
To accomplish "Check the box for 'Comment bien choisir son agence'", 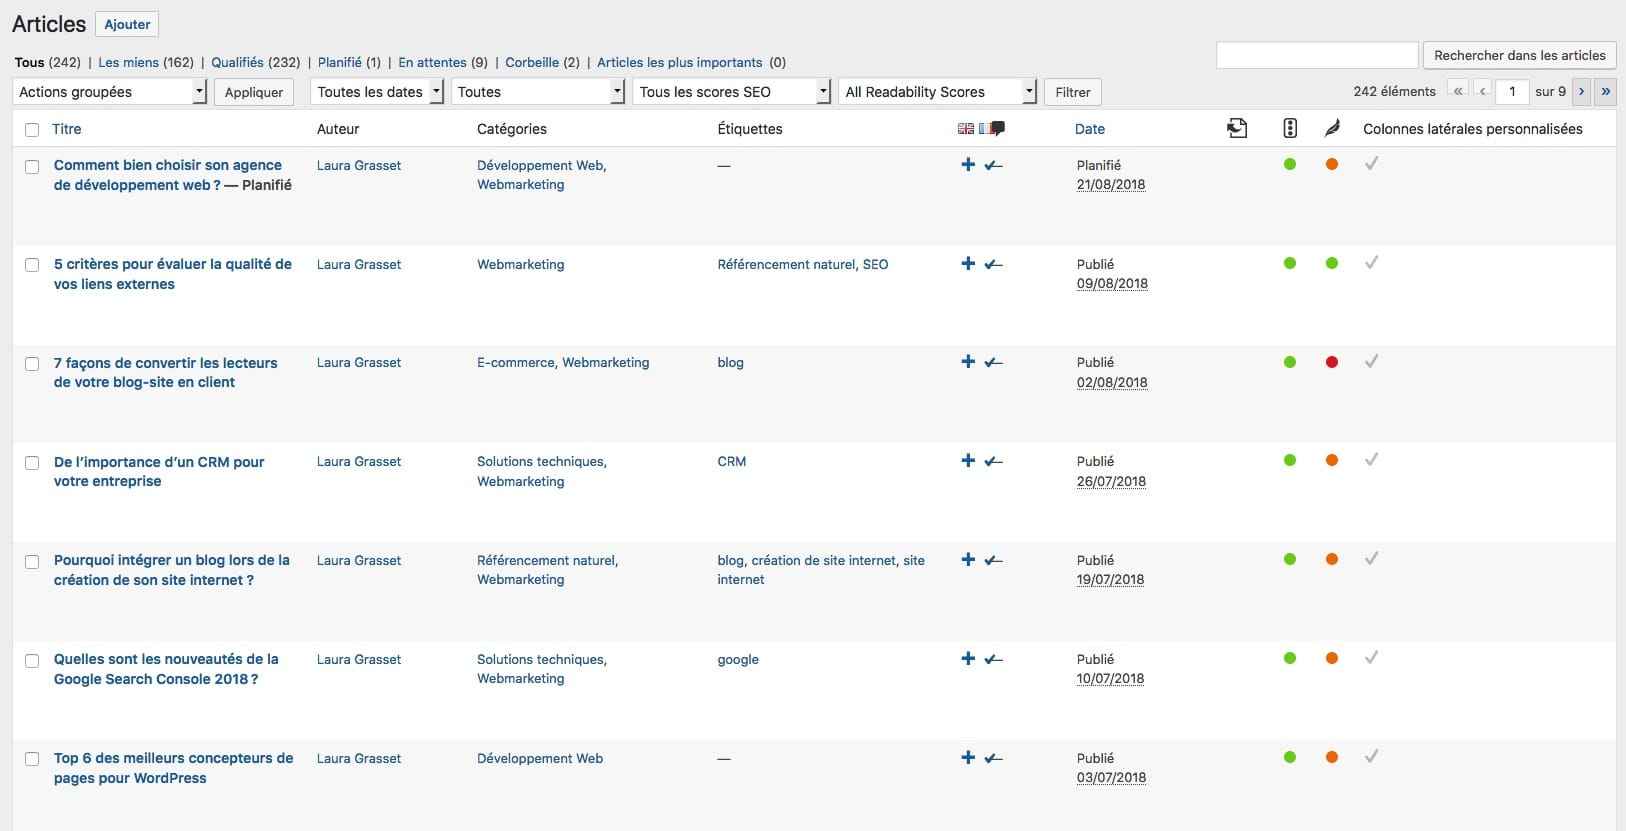I will (32, 167).
